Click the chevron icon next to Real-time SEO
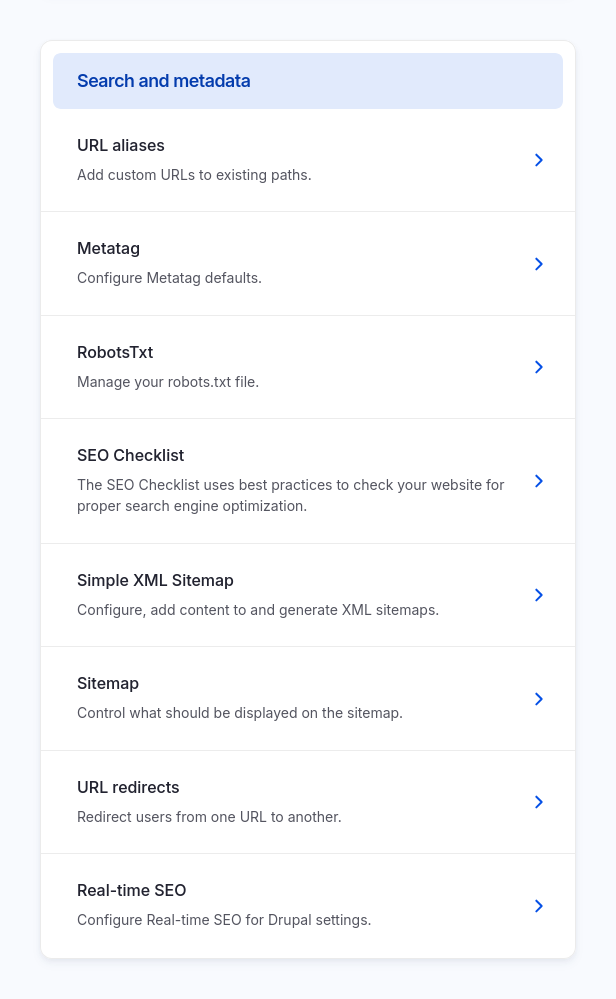Viewport: 616px width, 999px height. click(539, 906)
